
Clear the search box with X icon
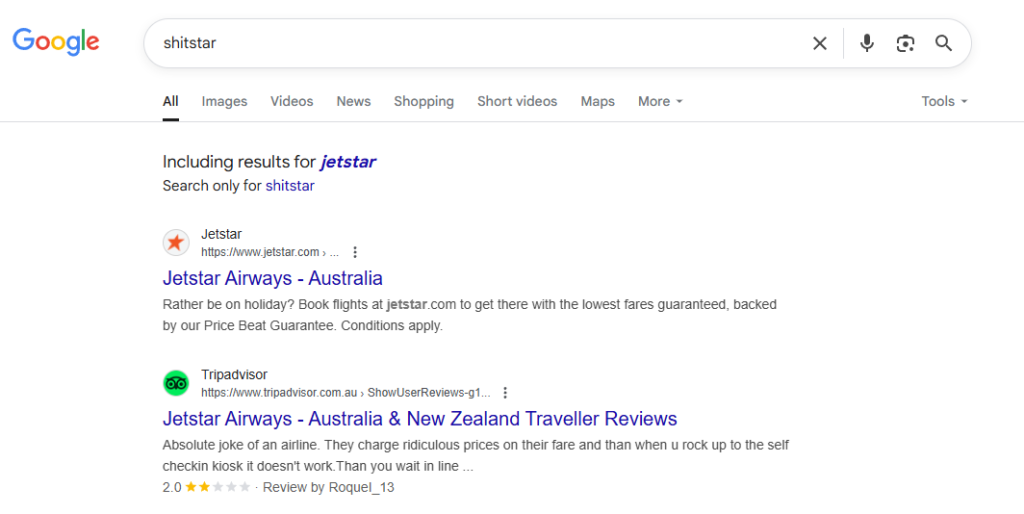click(820, 43)
